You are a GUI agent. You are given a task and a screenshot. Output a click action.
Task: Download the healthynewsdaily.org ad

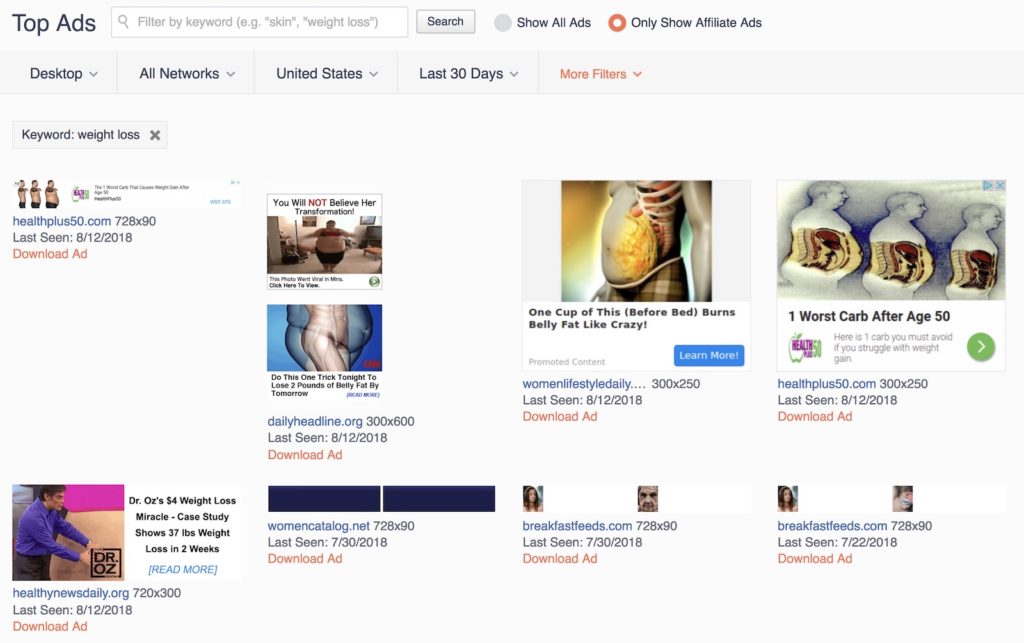click(x=50, y=626)
